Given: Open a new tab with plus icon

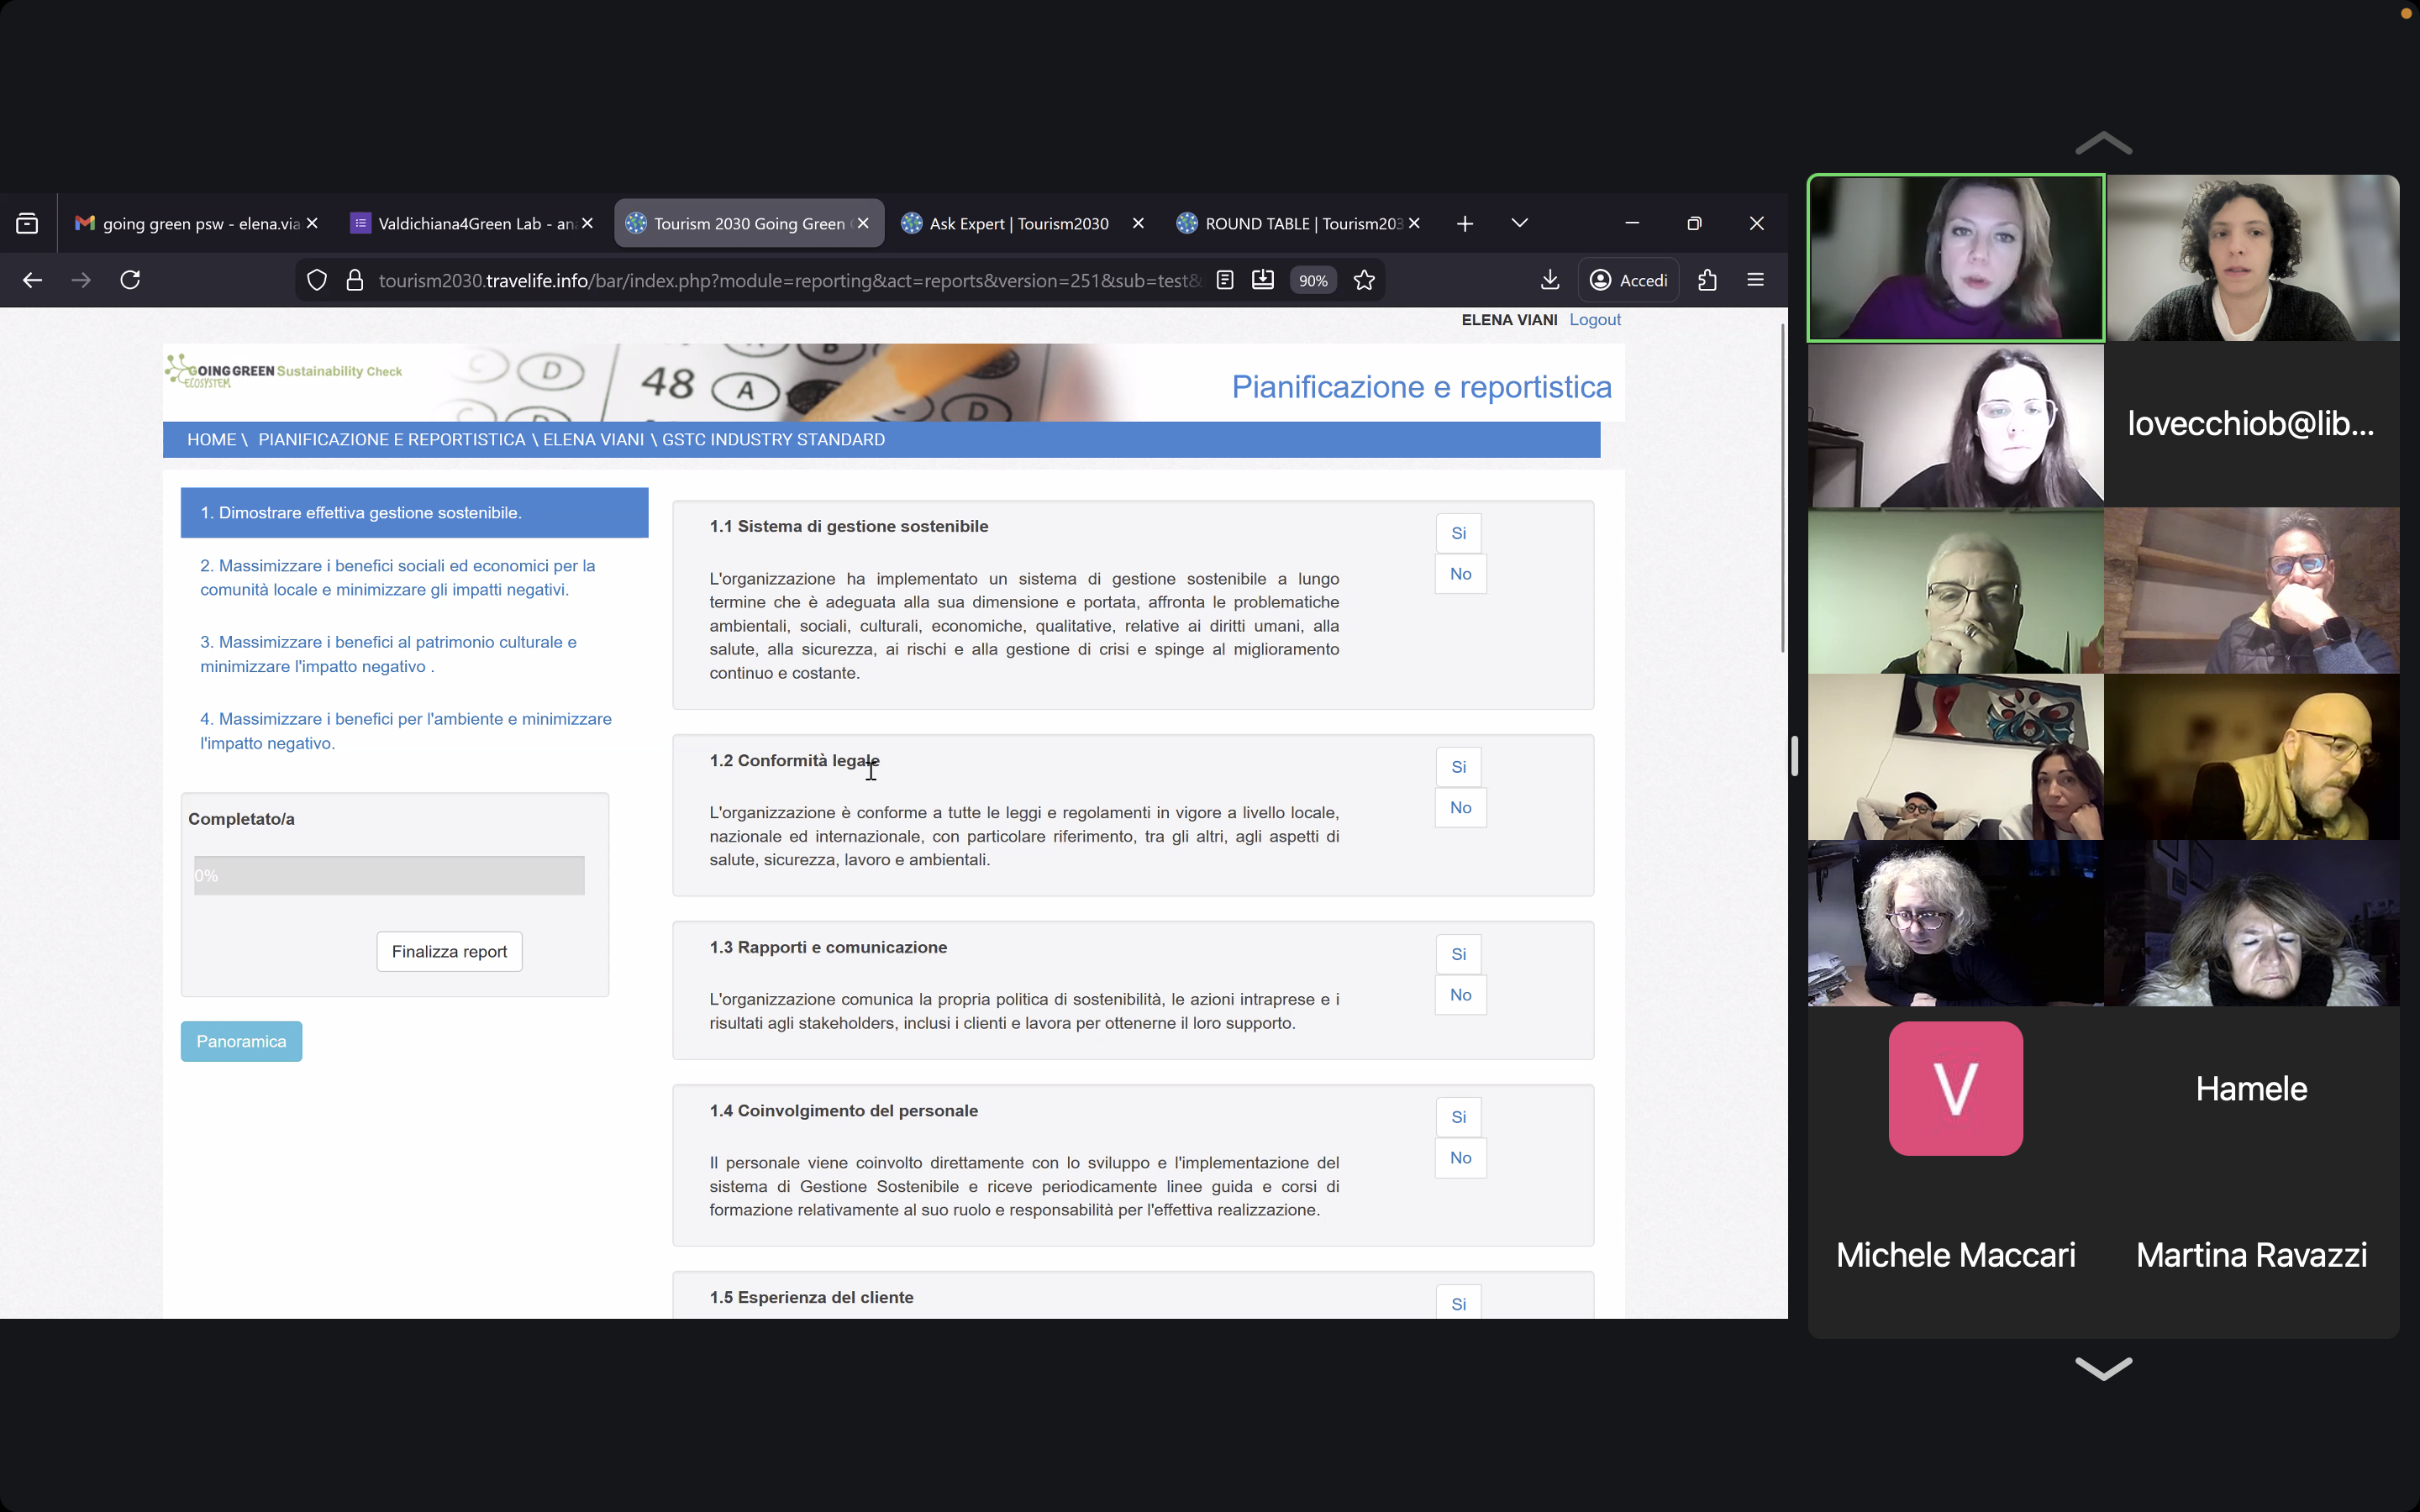Looking at the screenshot, I should (1464, 224).
